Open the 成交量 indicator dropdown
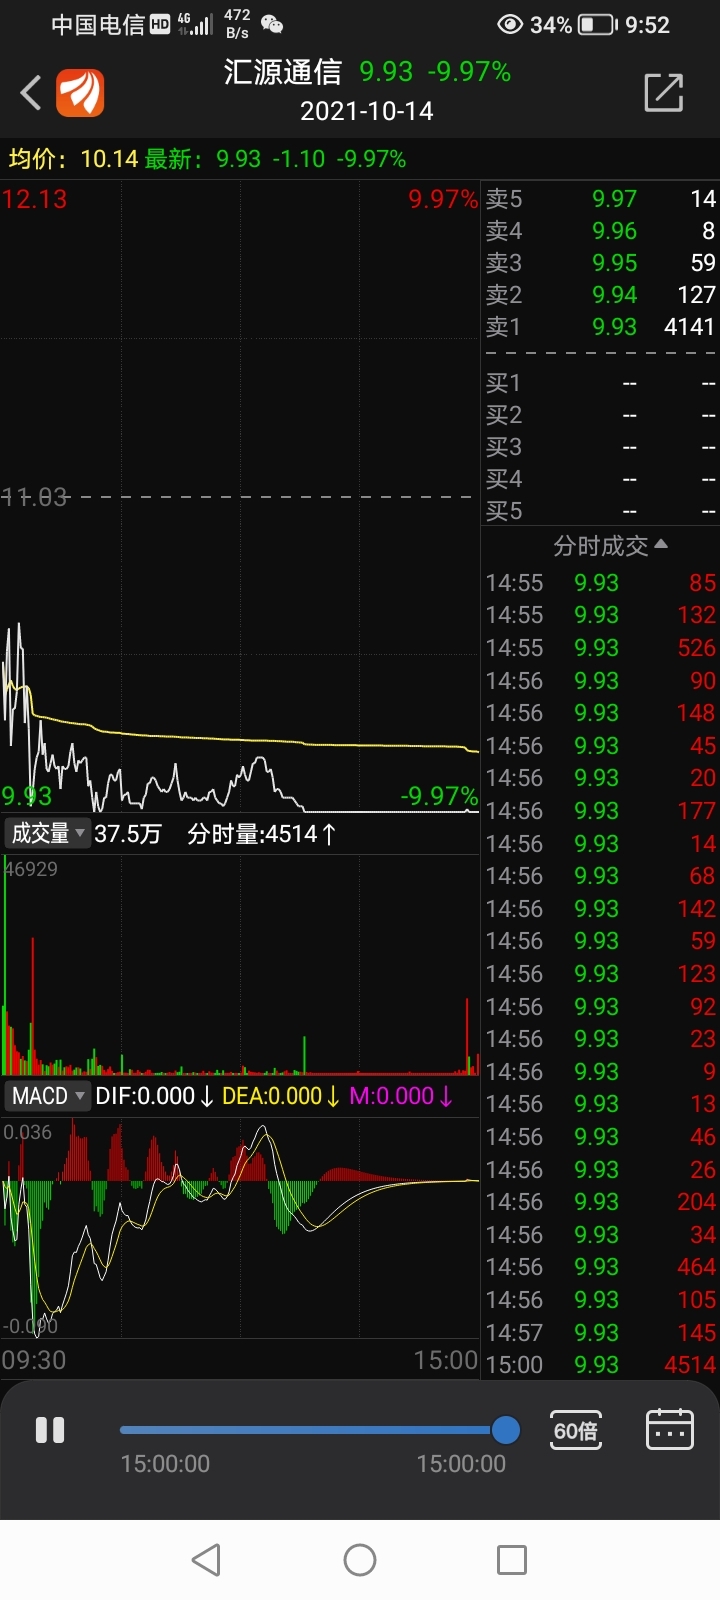Viewport: 720px width, 1600px height. click(x=47, y=833)
